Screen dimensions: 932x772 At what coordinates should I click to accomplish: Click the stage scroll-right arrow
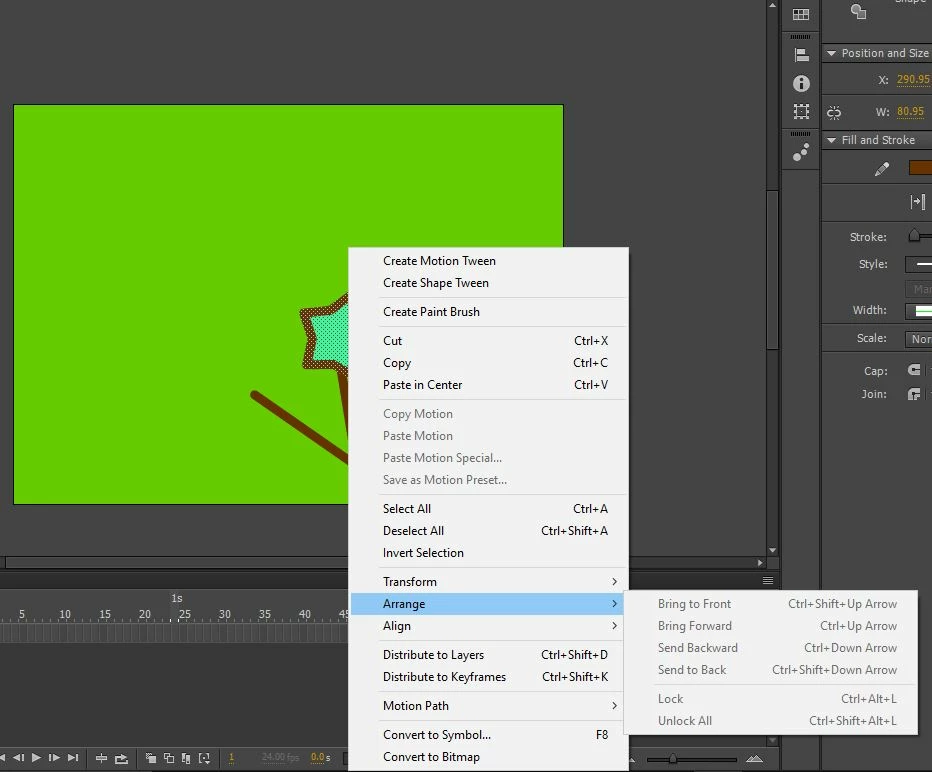[x=760, y=562]
